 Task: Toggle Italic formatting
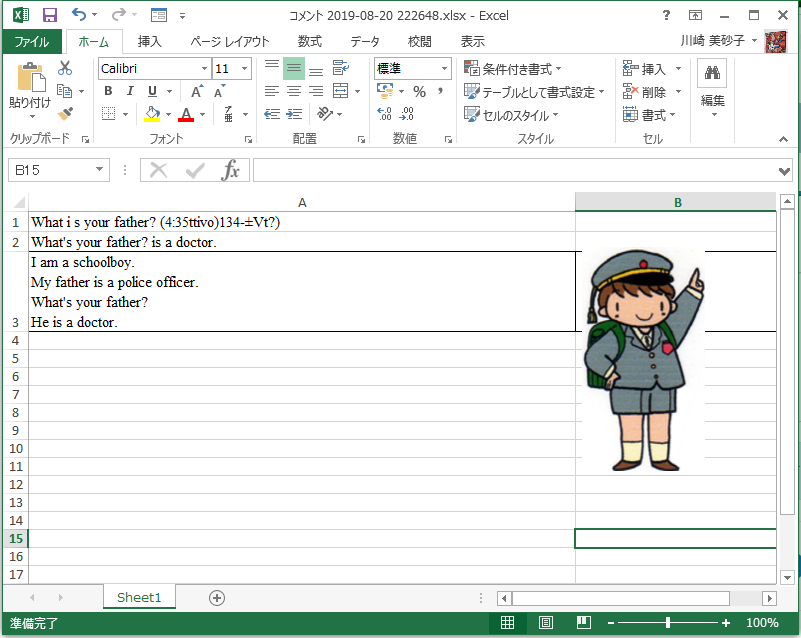point(130,91)
